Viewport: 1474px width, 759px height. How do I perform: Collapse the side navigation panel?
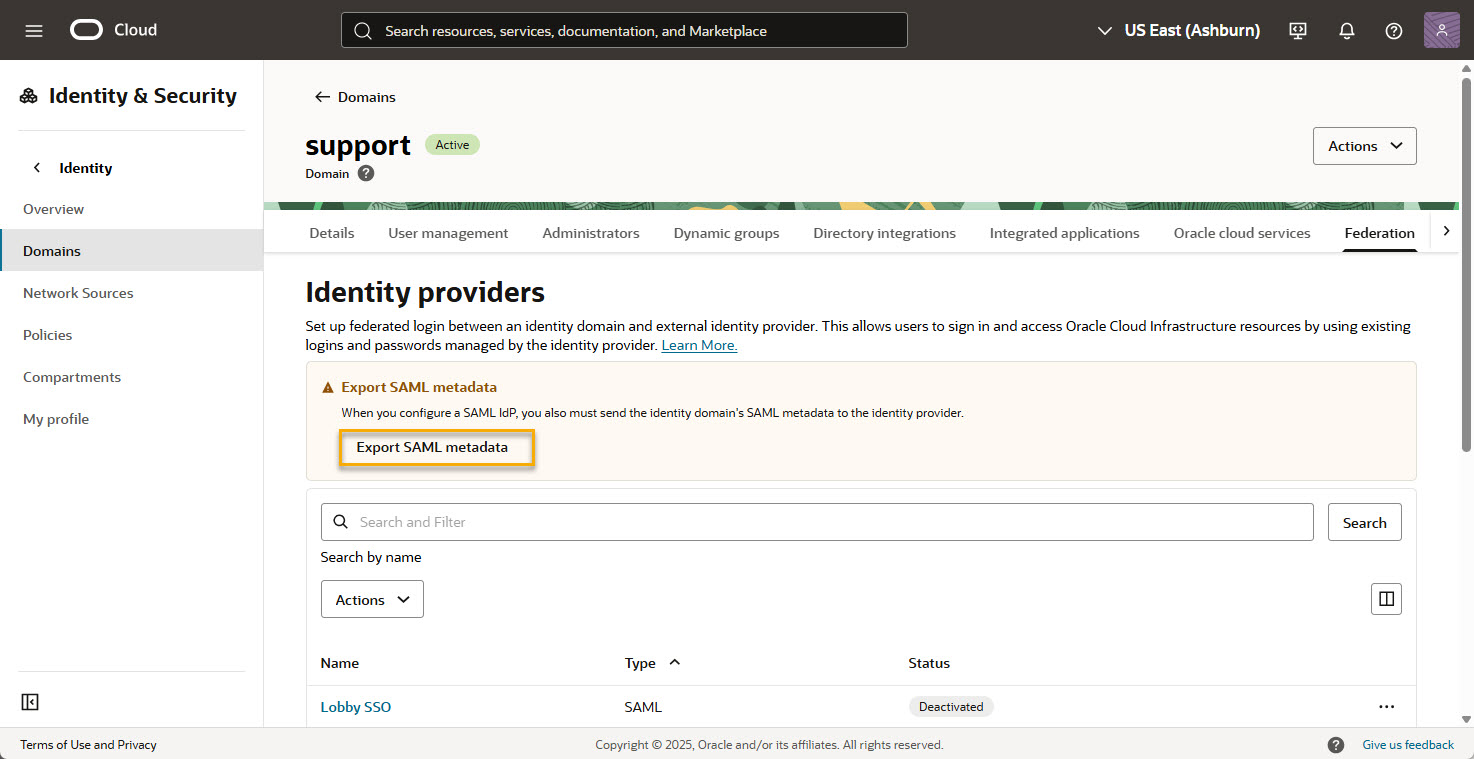tap(30, 702)
